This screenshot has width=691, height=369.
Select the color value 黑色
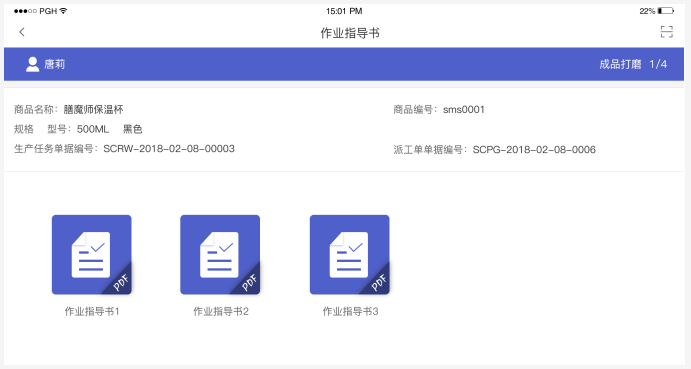[x=132, y=129]
